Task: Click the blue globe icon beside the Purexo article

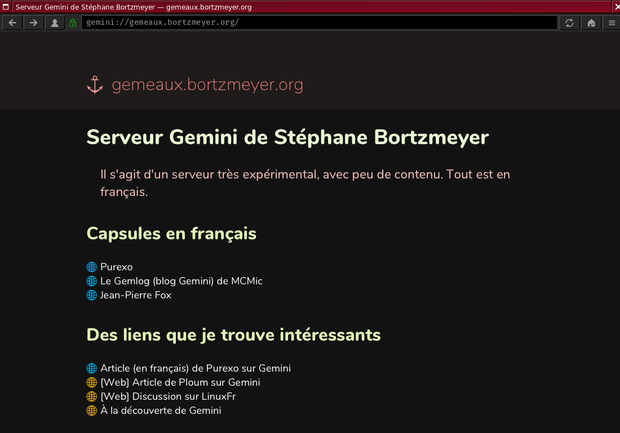Action: [x=91, y=369]
